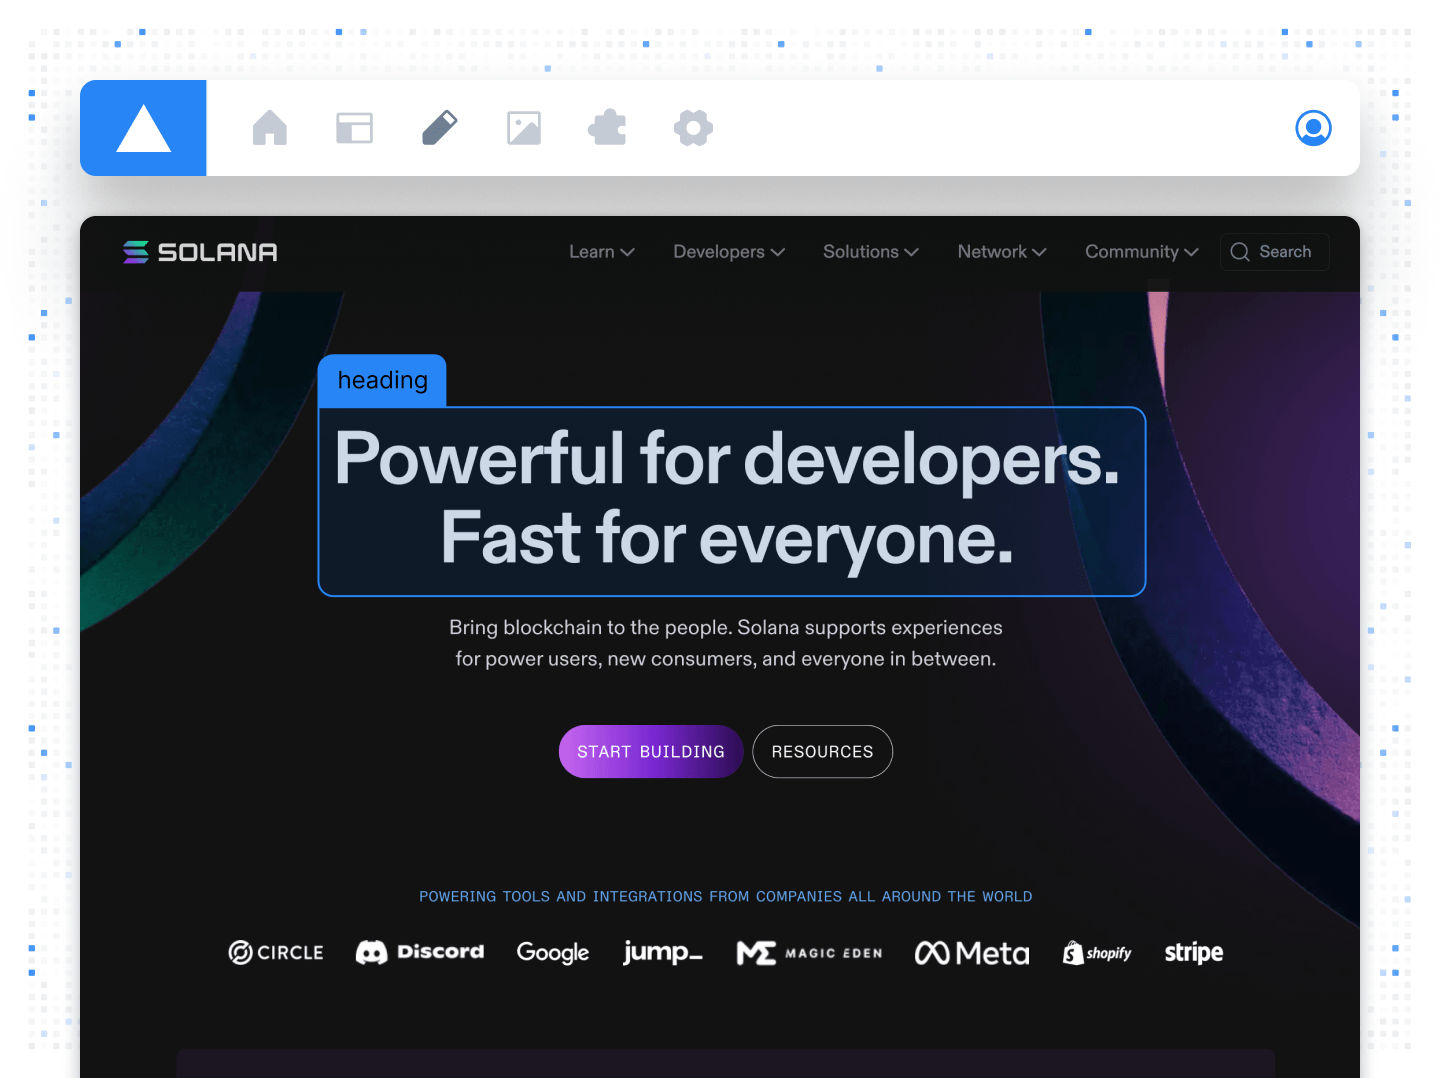Viewport: 1440px width, 1078px height.
Task: Click the Solana logo
Action: tap(200, 252)
